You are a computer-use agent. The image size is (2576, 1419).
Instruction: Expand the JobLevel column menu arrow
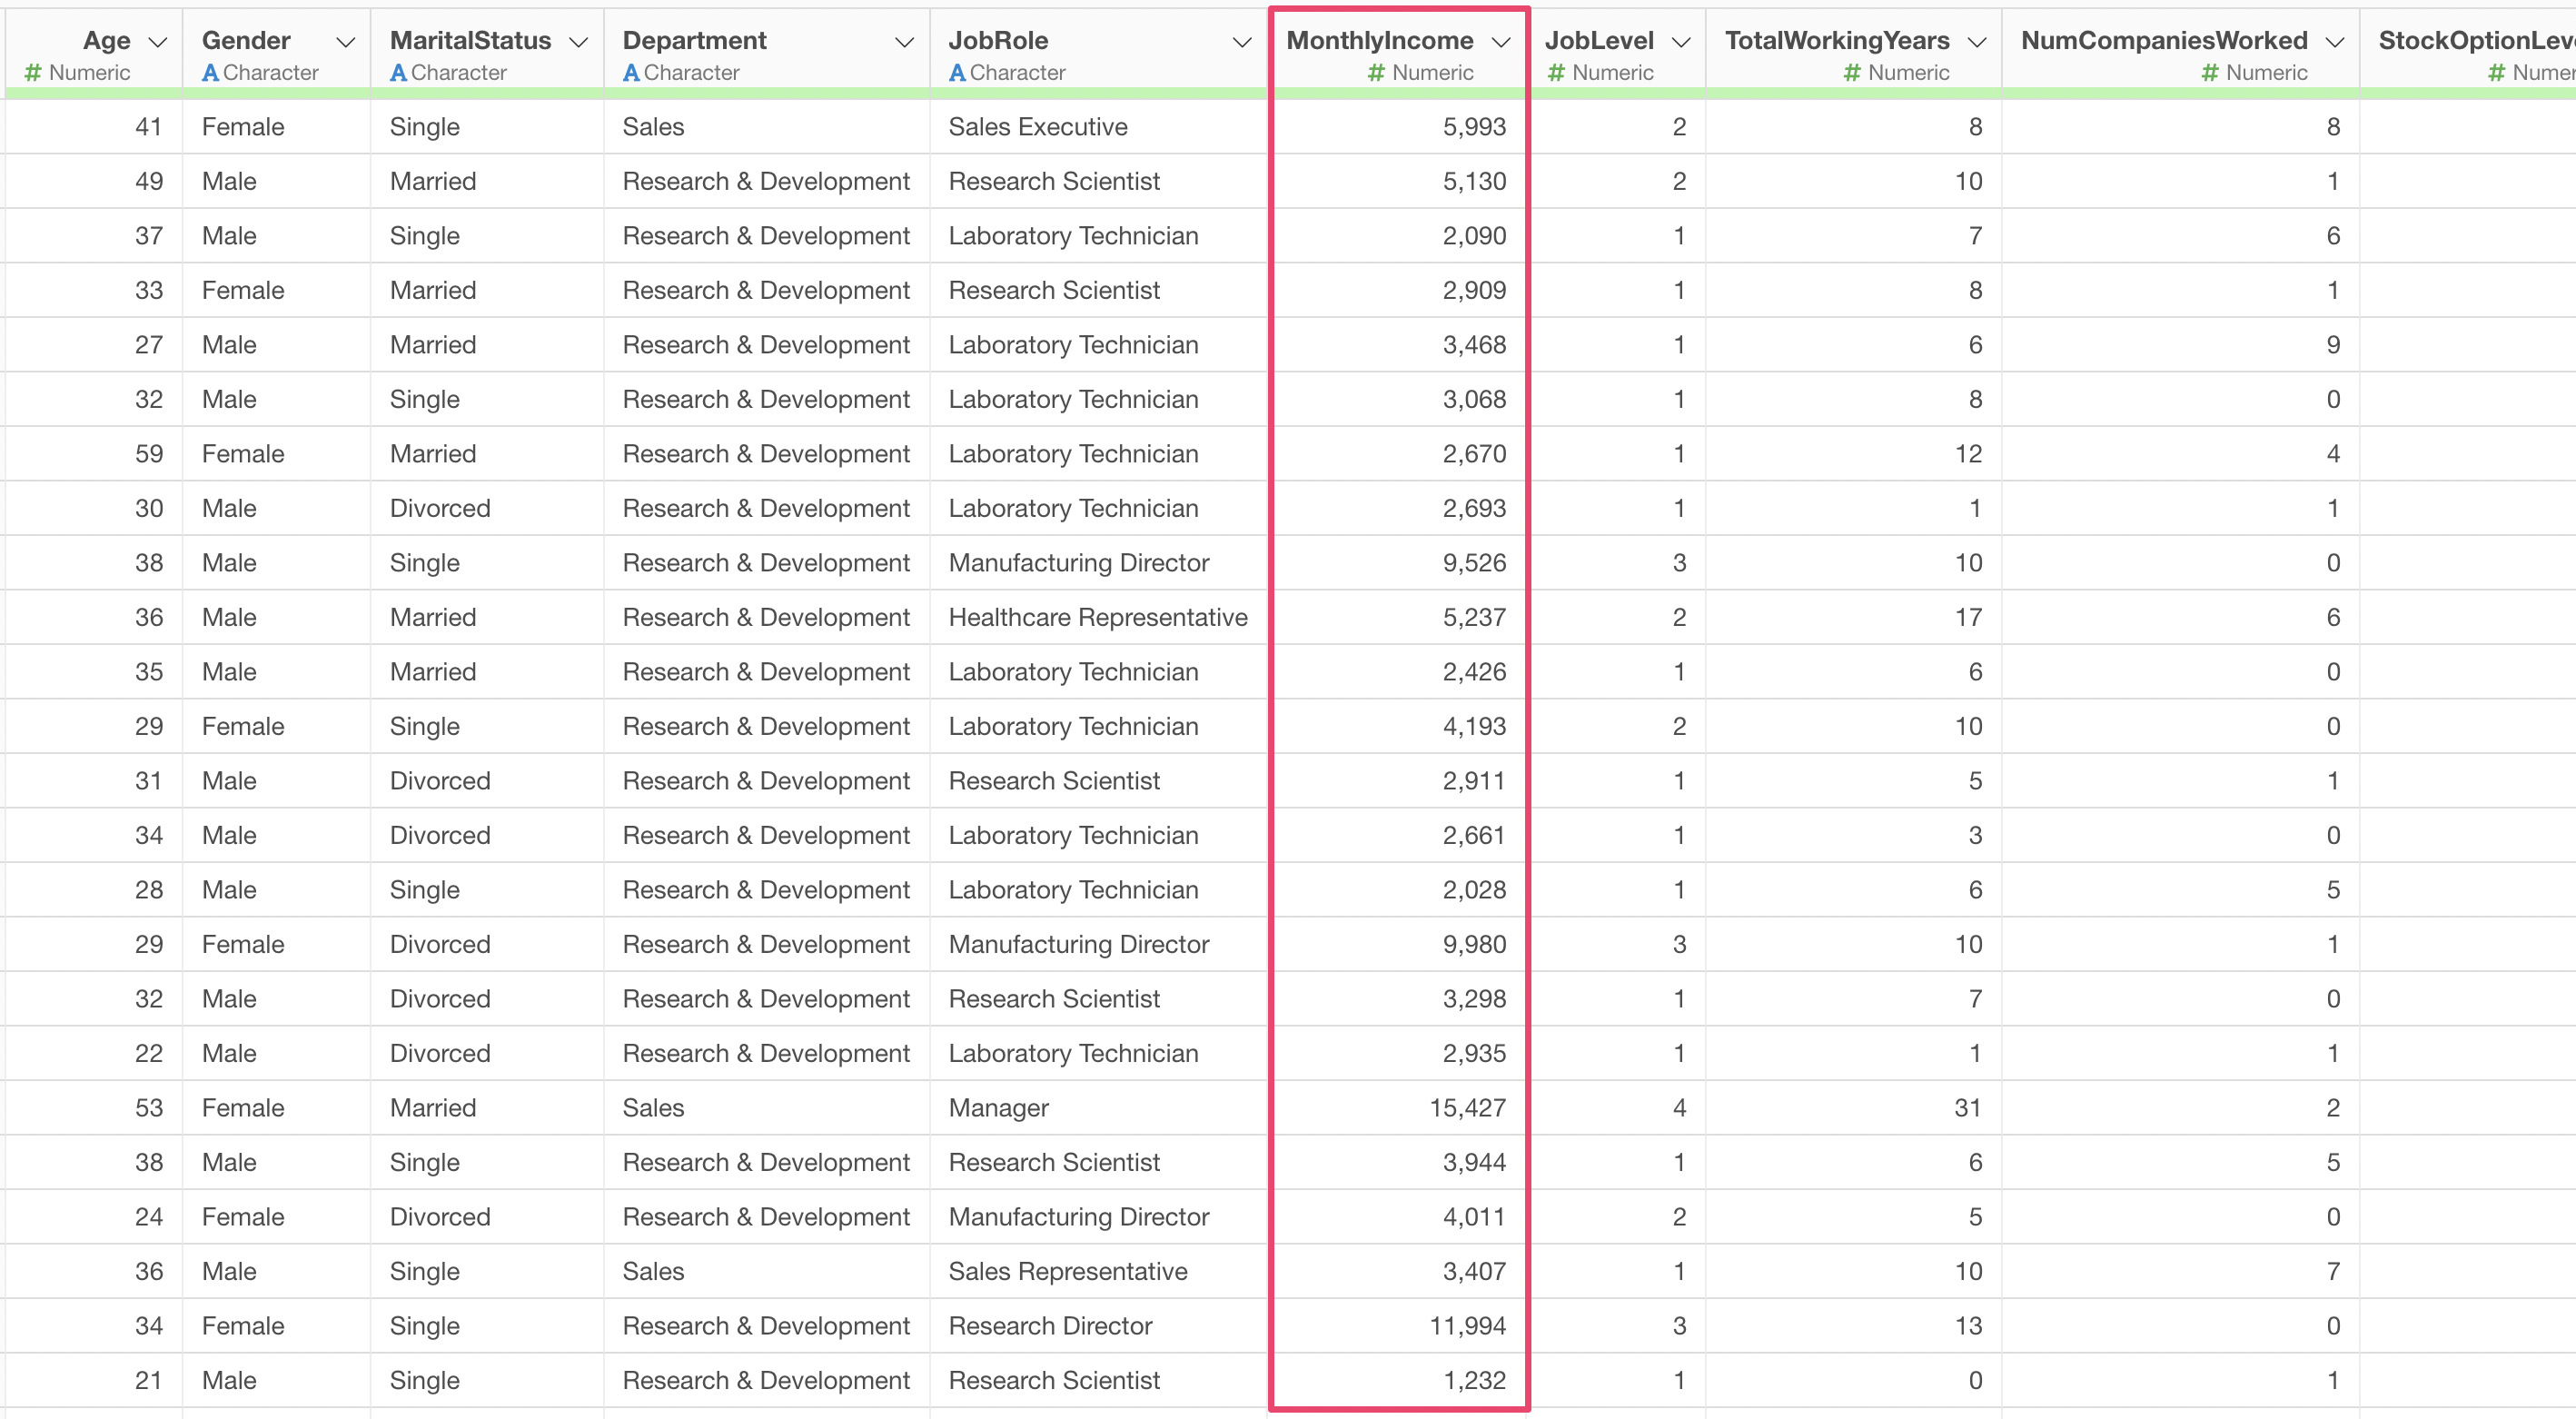click(x=1681, y=42)
